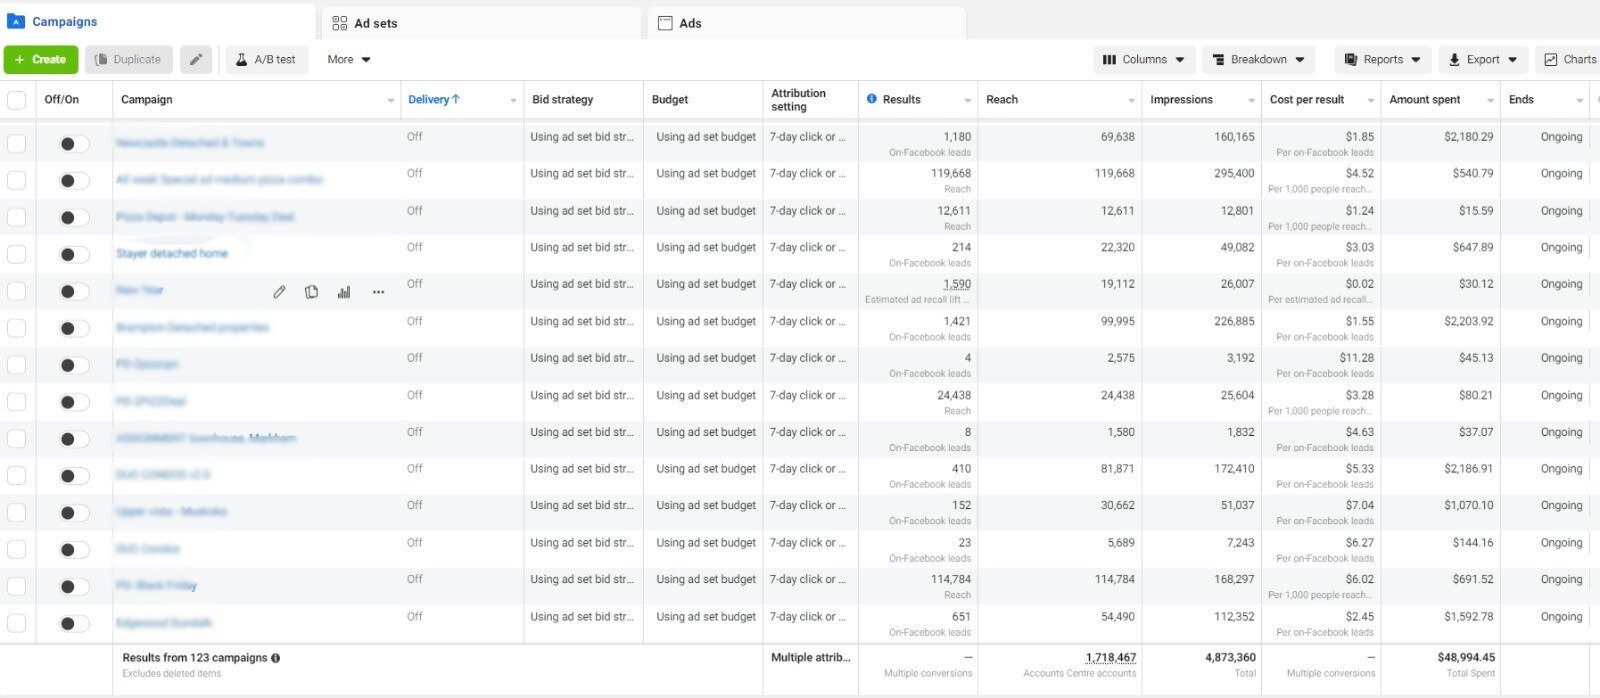Click the edit pencil icon in the hovered campaign row

tap(279, 292)
